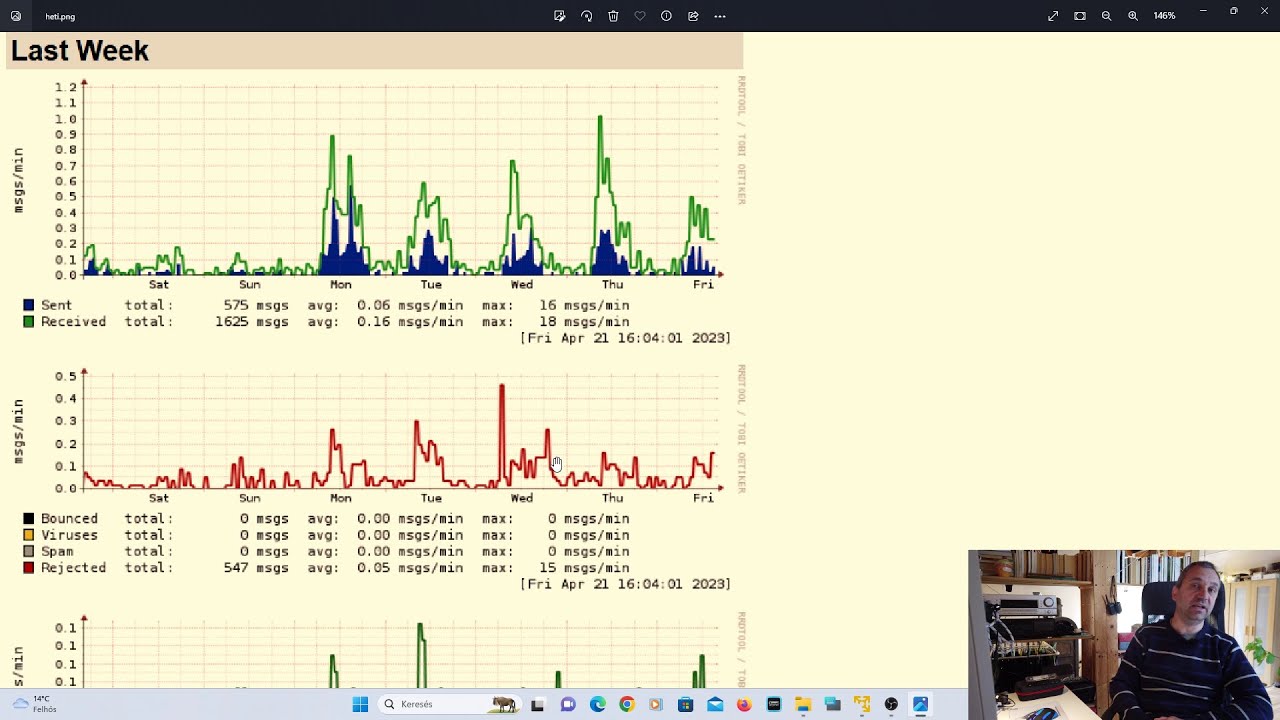Switch to OBS Studio on taskbar
The width and height of the screenshot is (1280, 720).
[891, 704]
